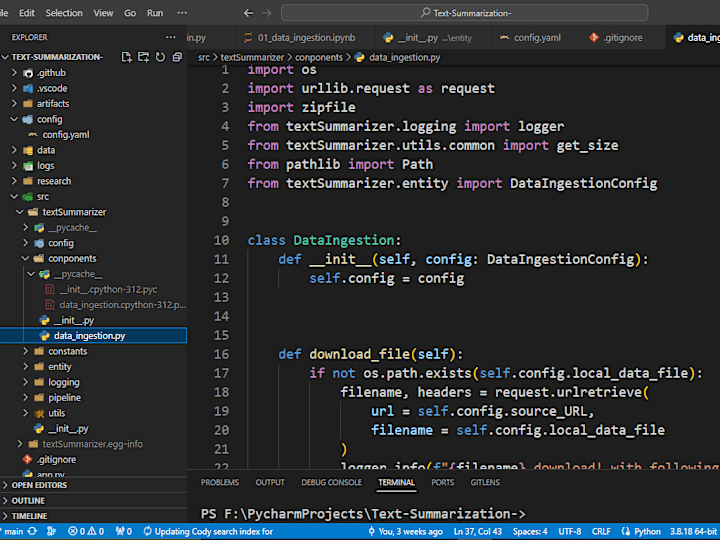The width and height of the screenshot is (720, 540).
Task: Open the Edit menu
Action: [x=27, y=13]
